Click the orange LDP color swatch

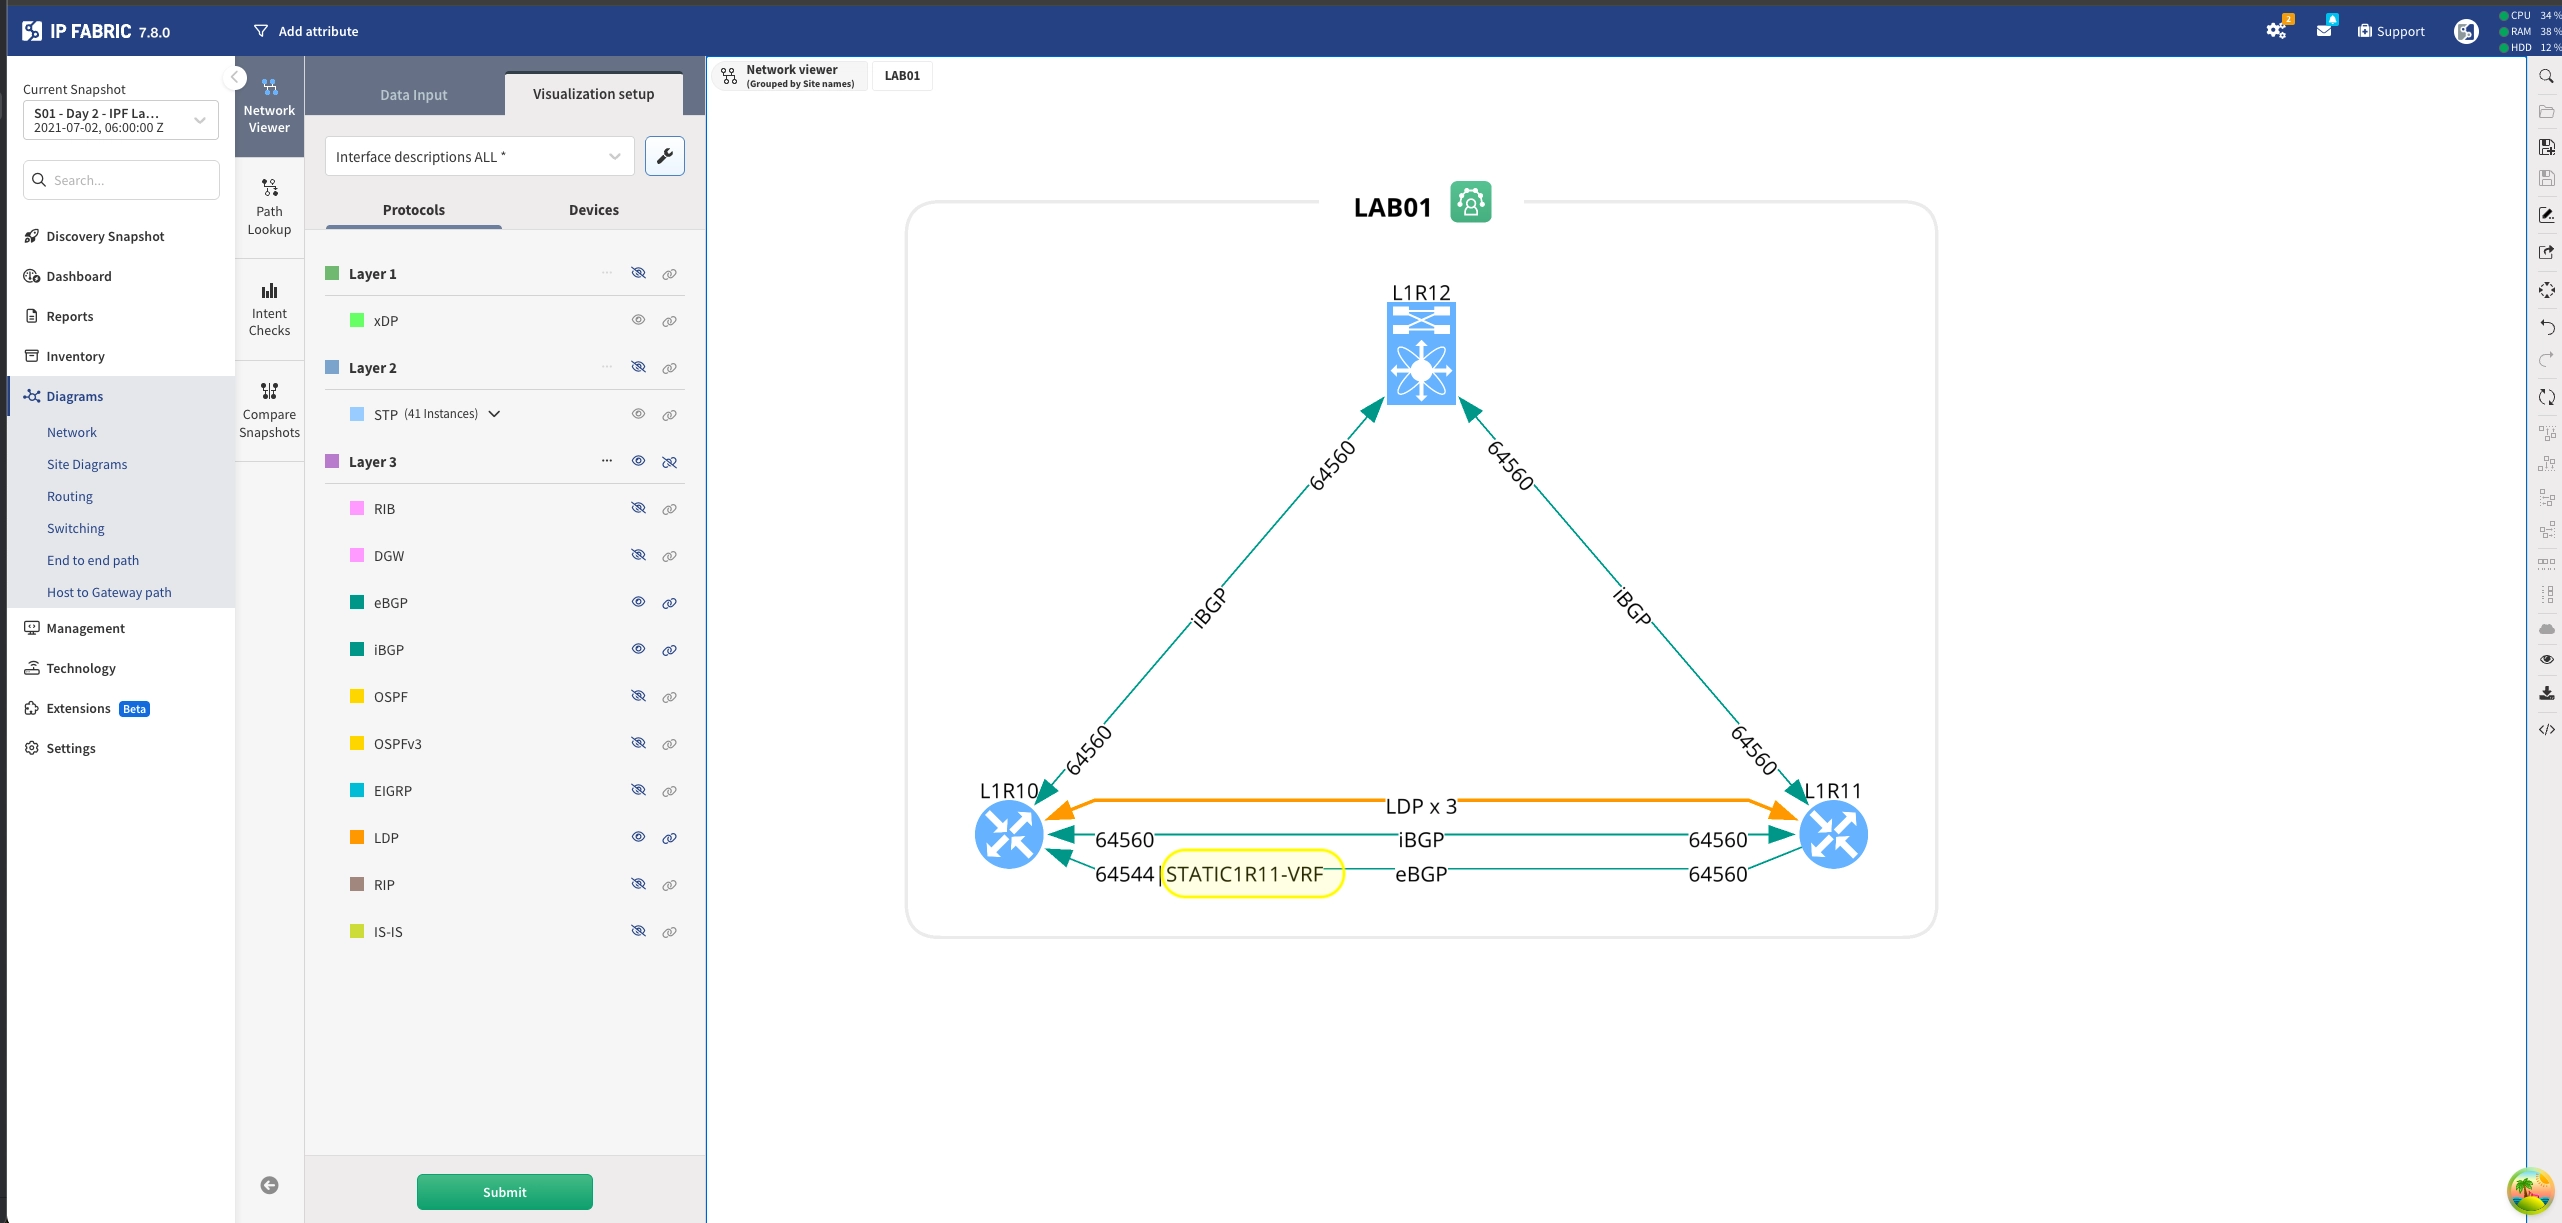coord(357,837)
